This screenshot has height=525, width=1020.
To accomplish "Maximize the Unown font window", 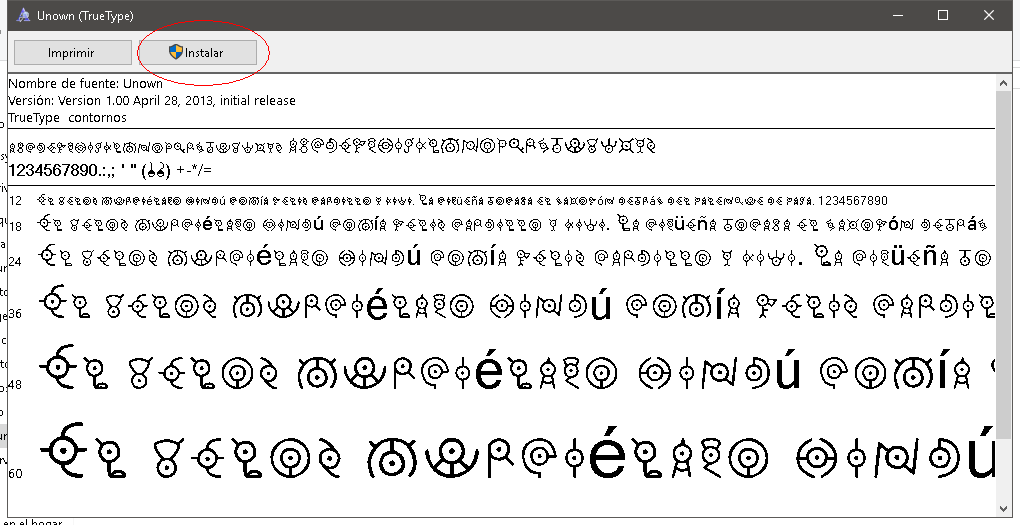I will [943, 16].
